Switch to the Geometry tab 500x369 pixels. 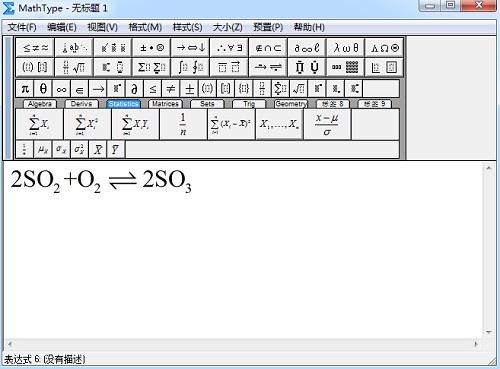pyautogui.click(x=291, y=104)
